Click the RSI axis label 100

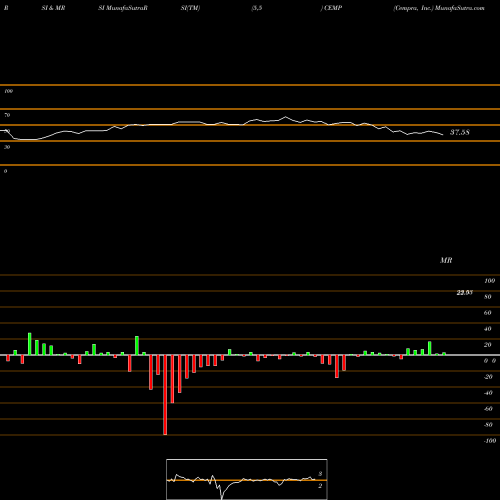tap(8, 91)
